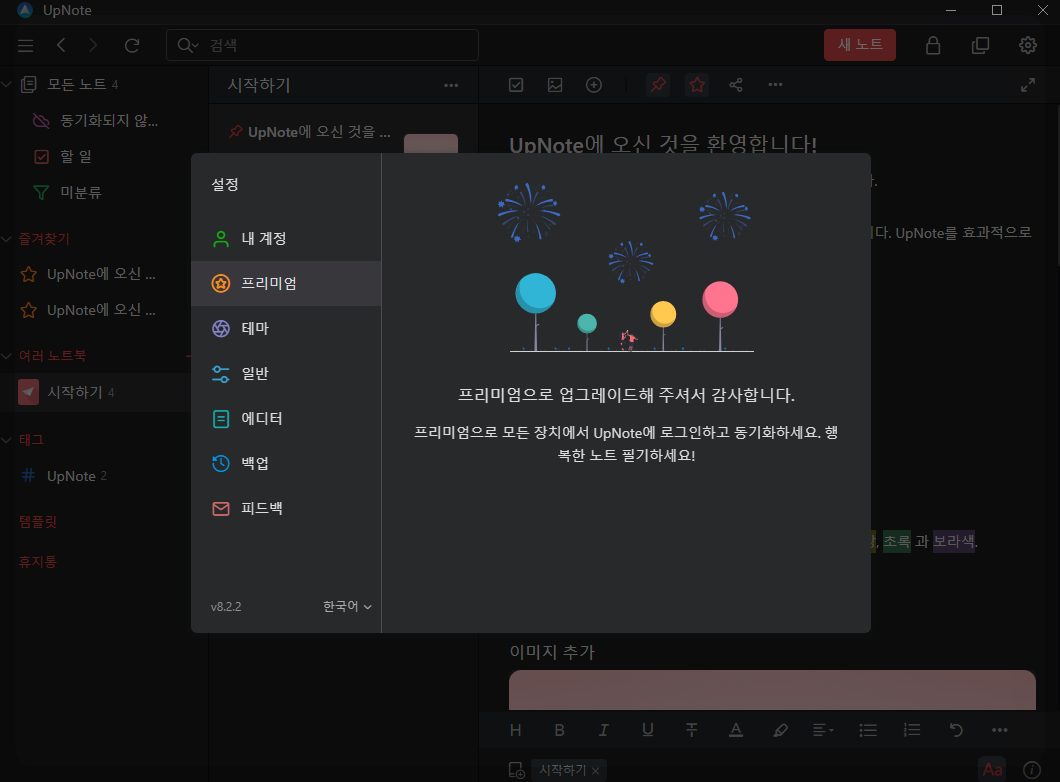The width and height of the screenshot is (1060, 782).
Task: Click the sync refresh icon
Action: click(x=132, y=45)
